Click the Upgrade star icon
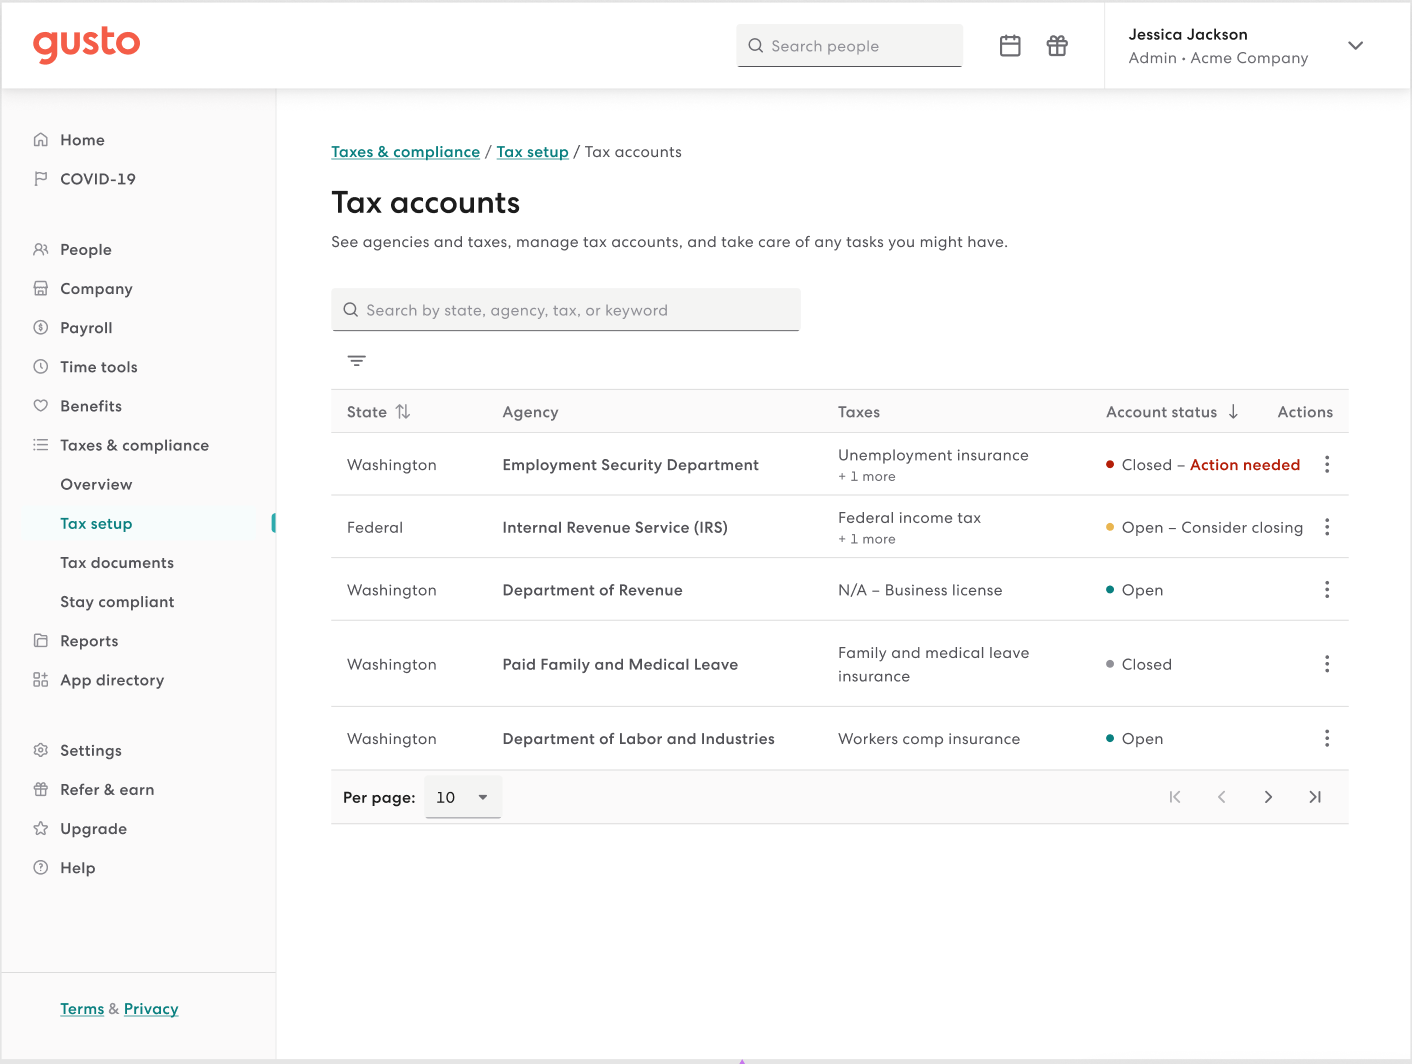1412x1064 pixels. point(41,829)
